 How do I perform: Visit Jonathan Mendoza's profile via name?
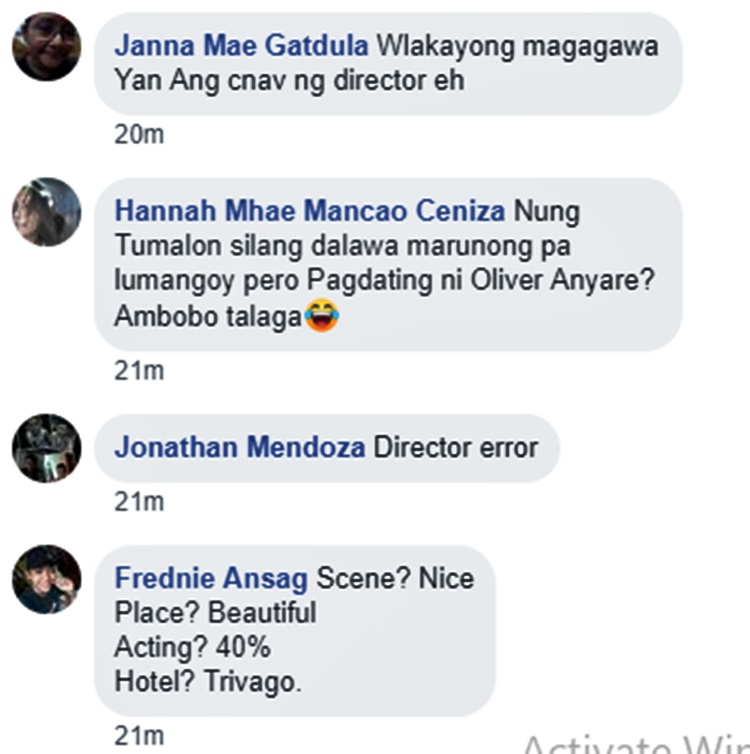240,447
